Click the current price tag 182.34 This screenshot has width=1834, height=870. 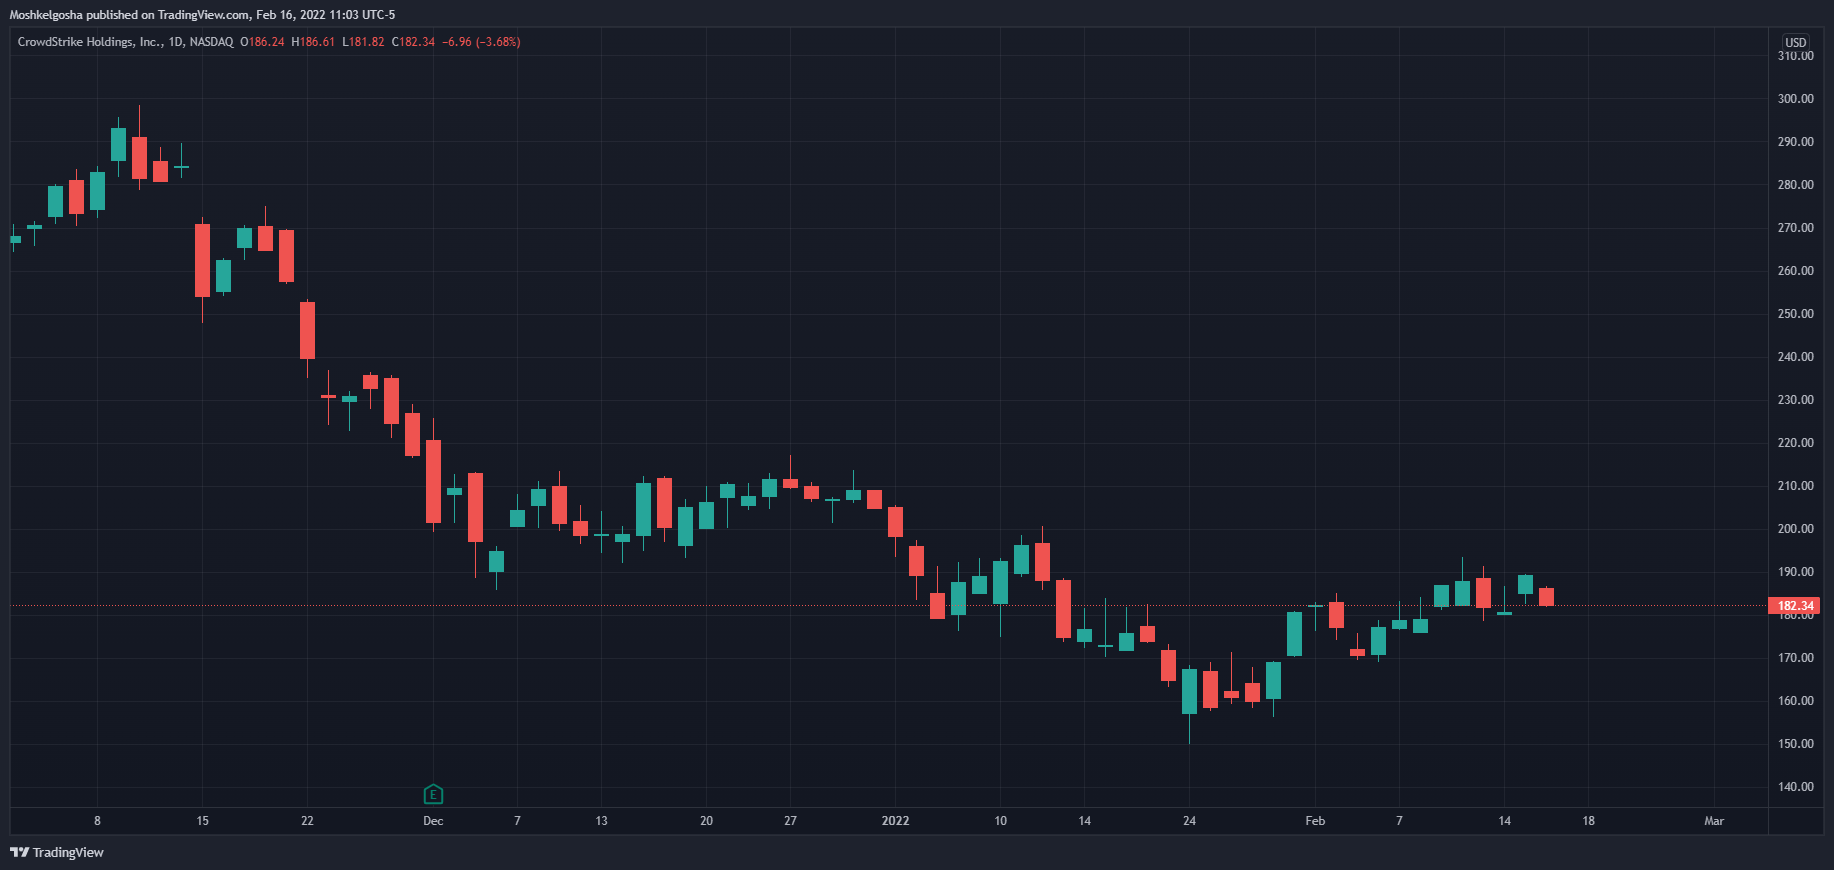coord(1795,606)
